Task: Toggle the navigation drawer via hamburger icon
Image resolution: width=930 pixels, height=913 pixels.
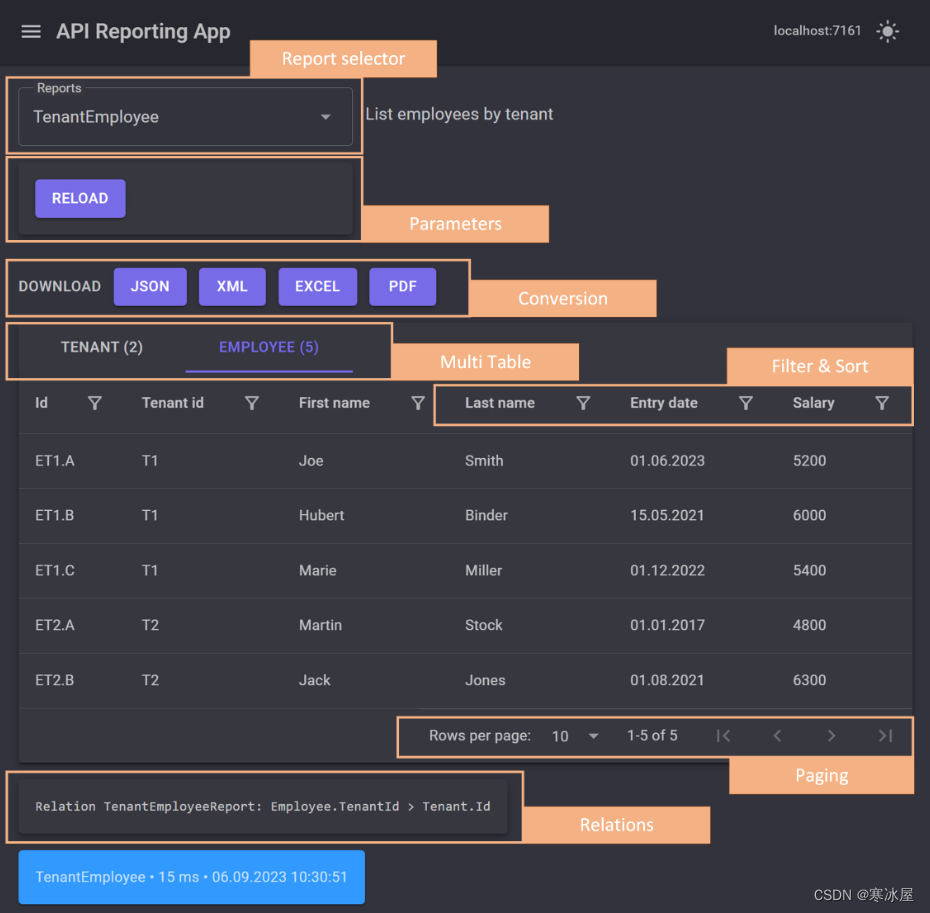Action: 30,31
